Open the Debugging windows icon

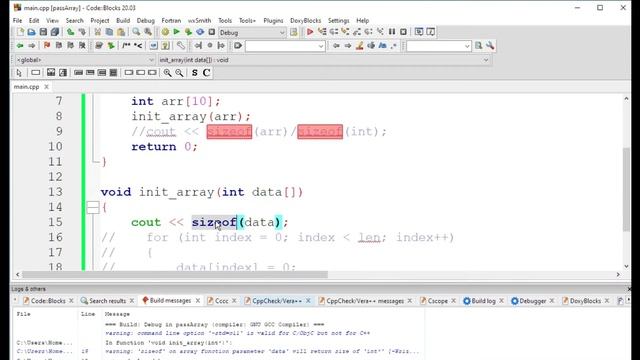[x=419, y=32]
